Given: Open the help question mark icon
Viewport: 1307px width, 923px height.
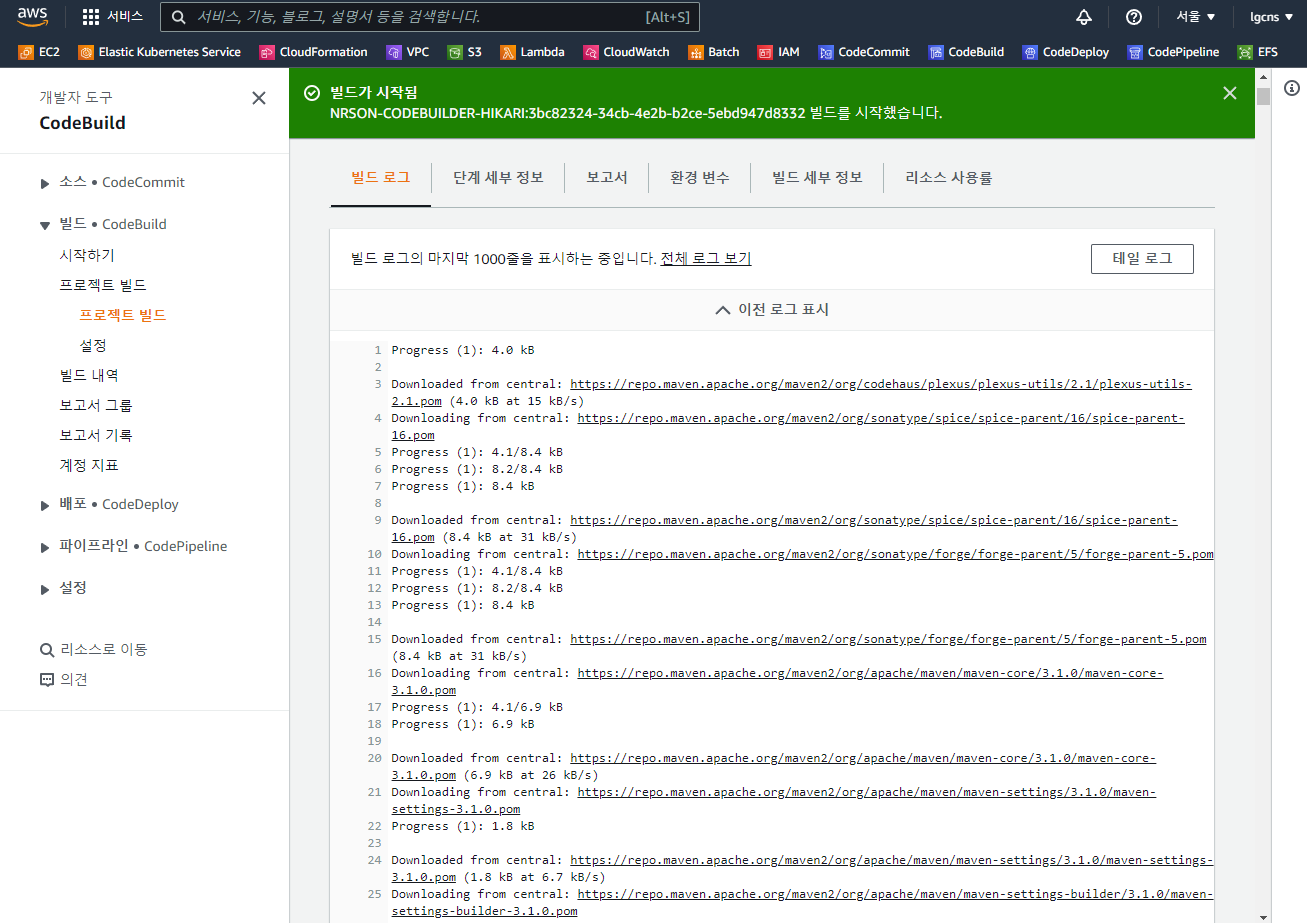Looking at the screenshot, I should (1134, 17).
